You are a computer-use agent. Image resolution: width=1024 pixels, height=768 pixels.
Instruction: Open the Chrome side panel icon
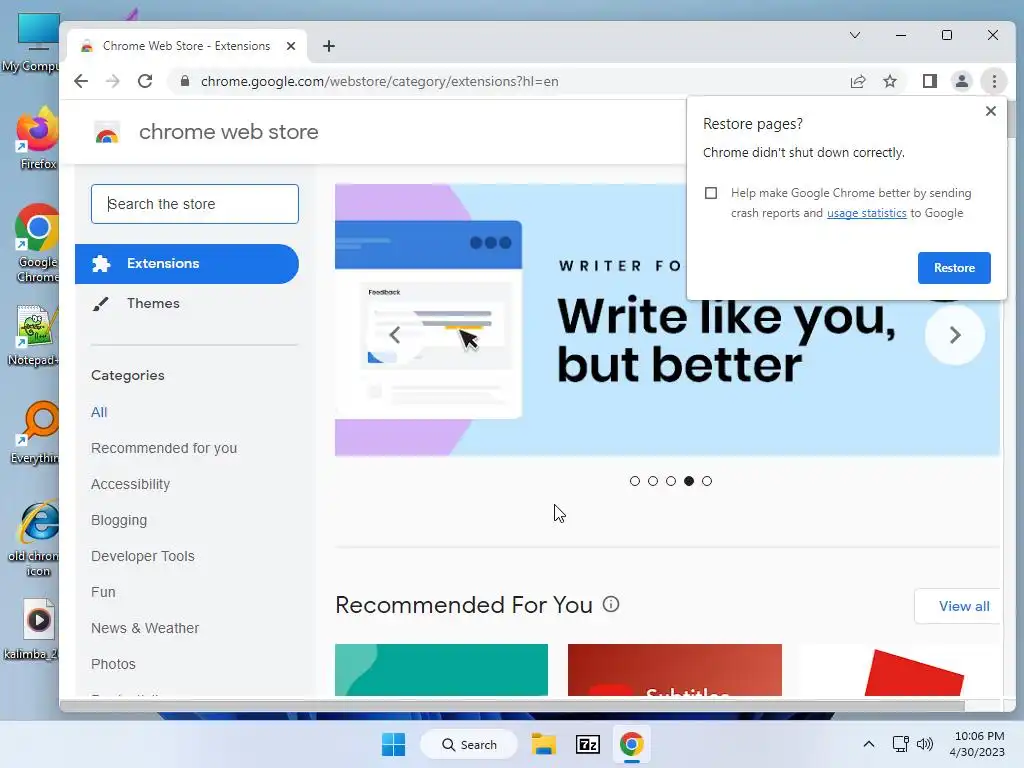[930, 81]
